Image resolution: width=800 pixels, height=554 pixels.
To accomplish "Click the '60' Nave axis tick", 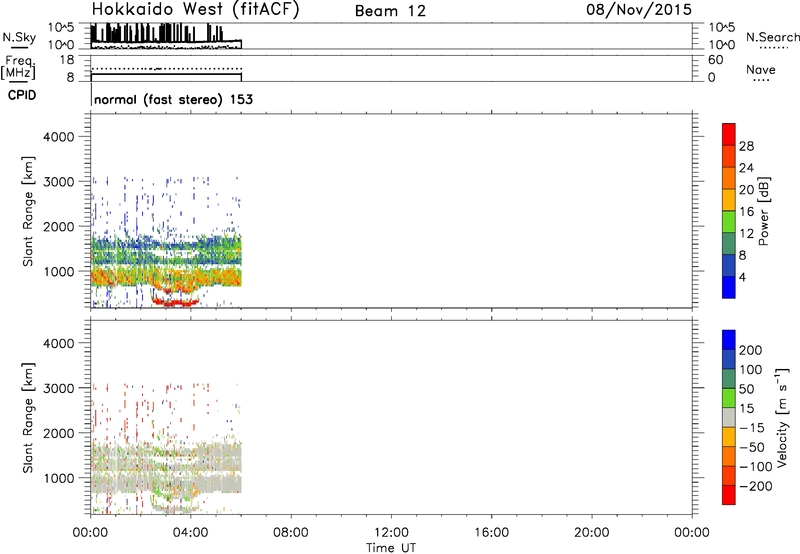I will (716, 60).
